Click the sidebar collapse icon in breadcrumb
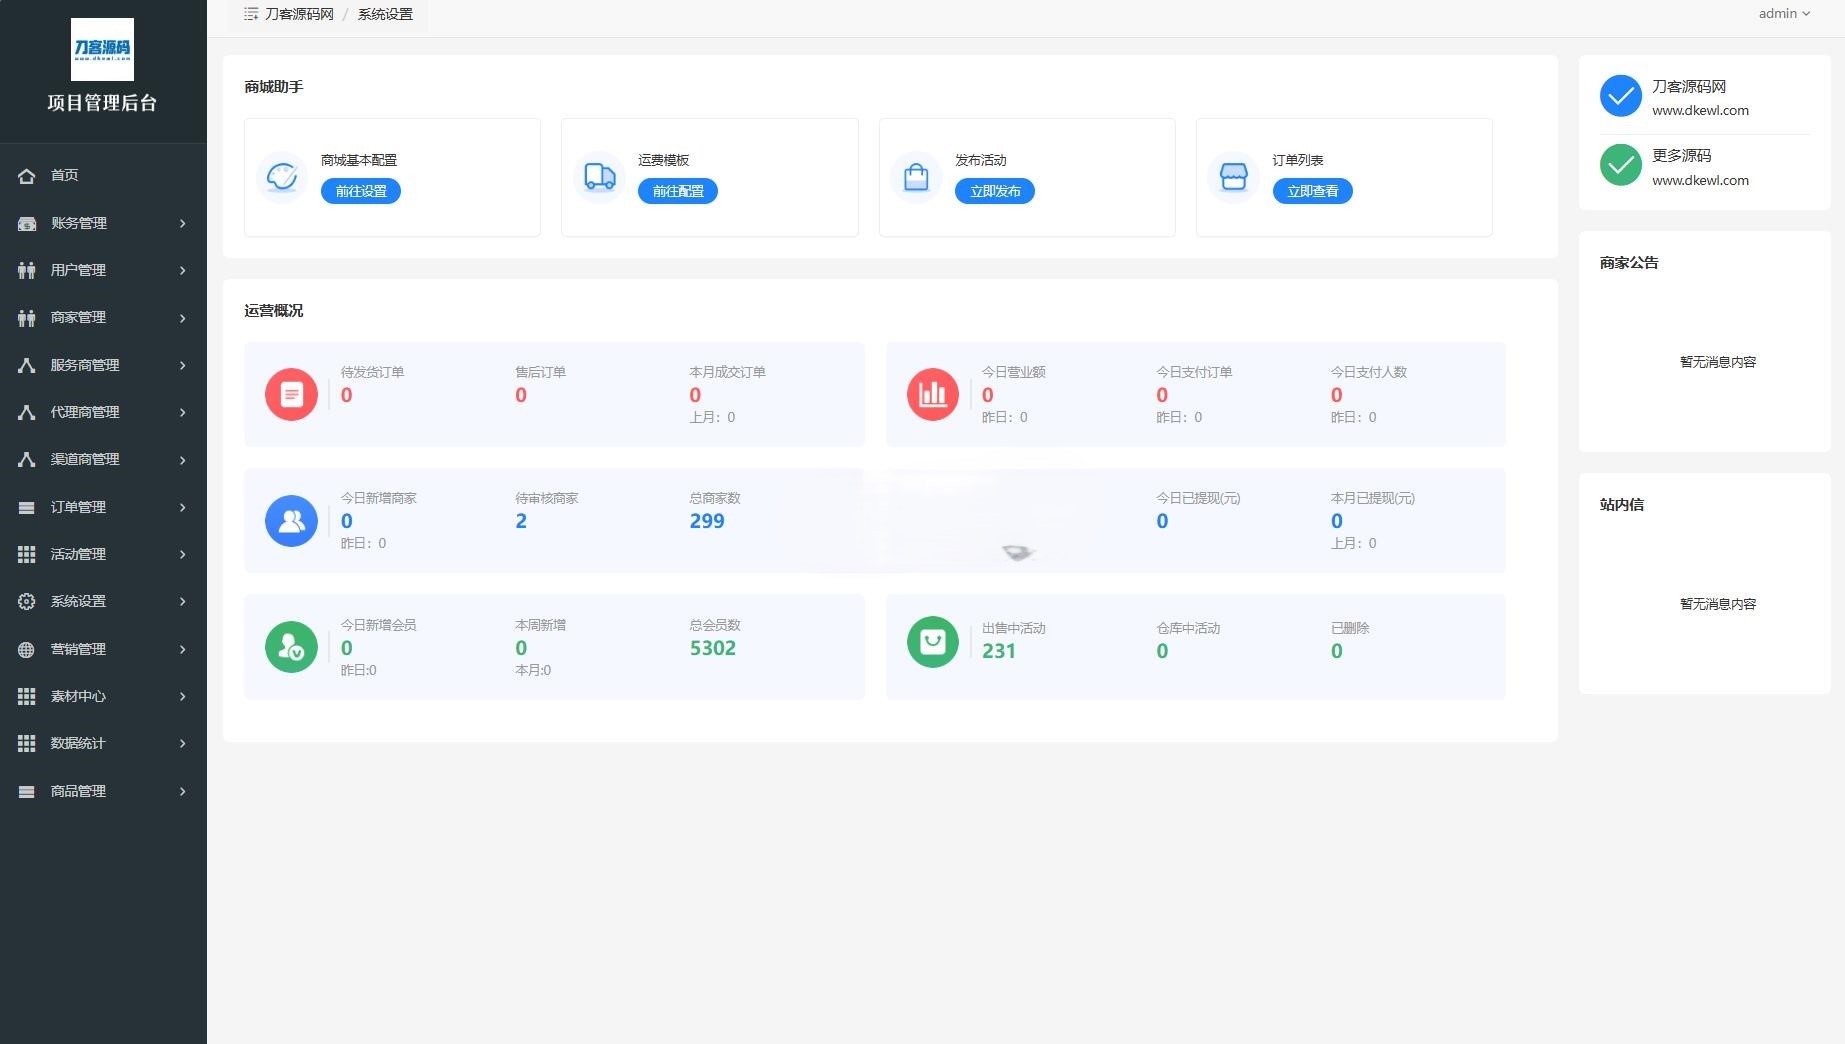The height and width of the screenshot is (1044, 1845). [x=251, y=14]
